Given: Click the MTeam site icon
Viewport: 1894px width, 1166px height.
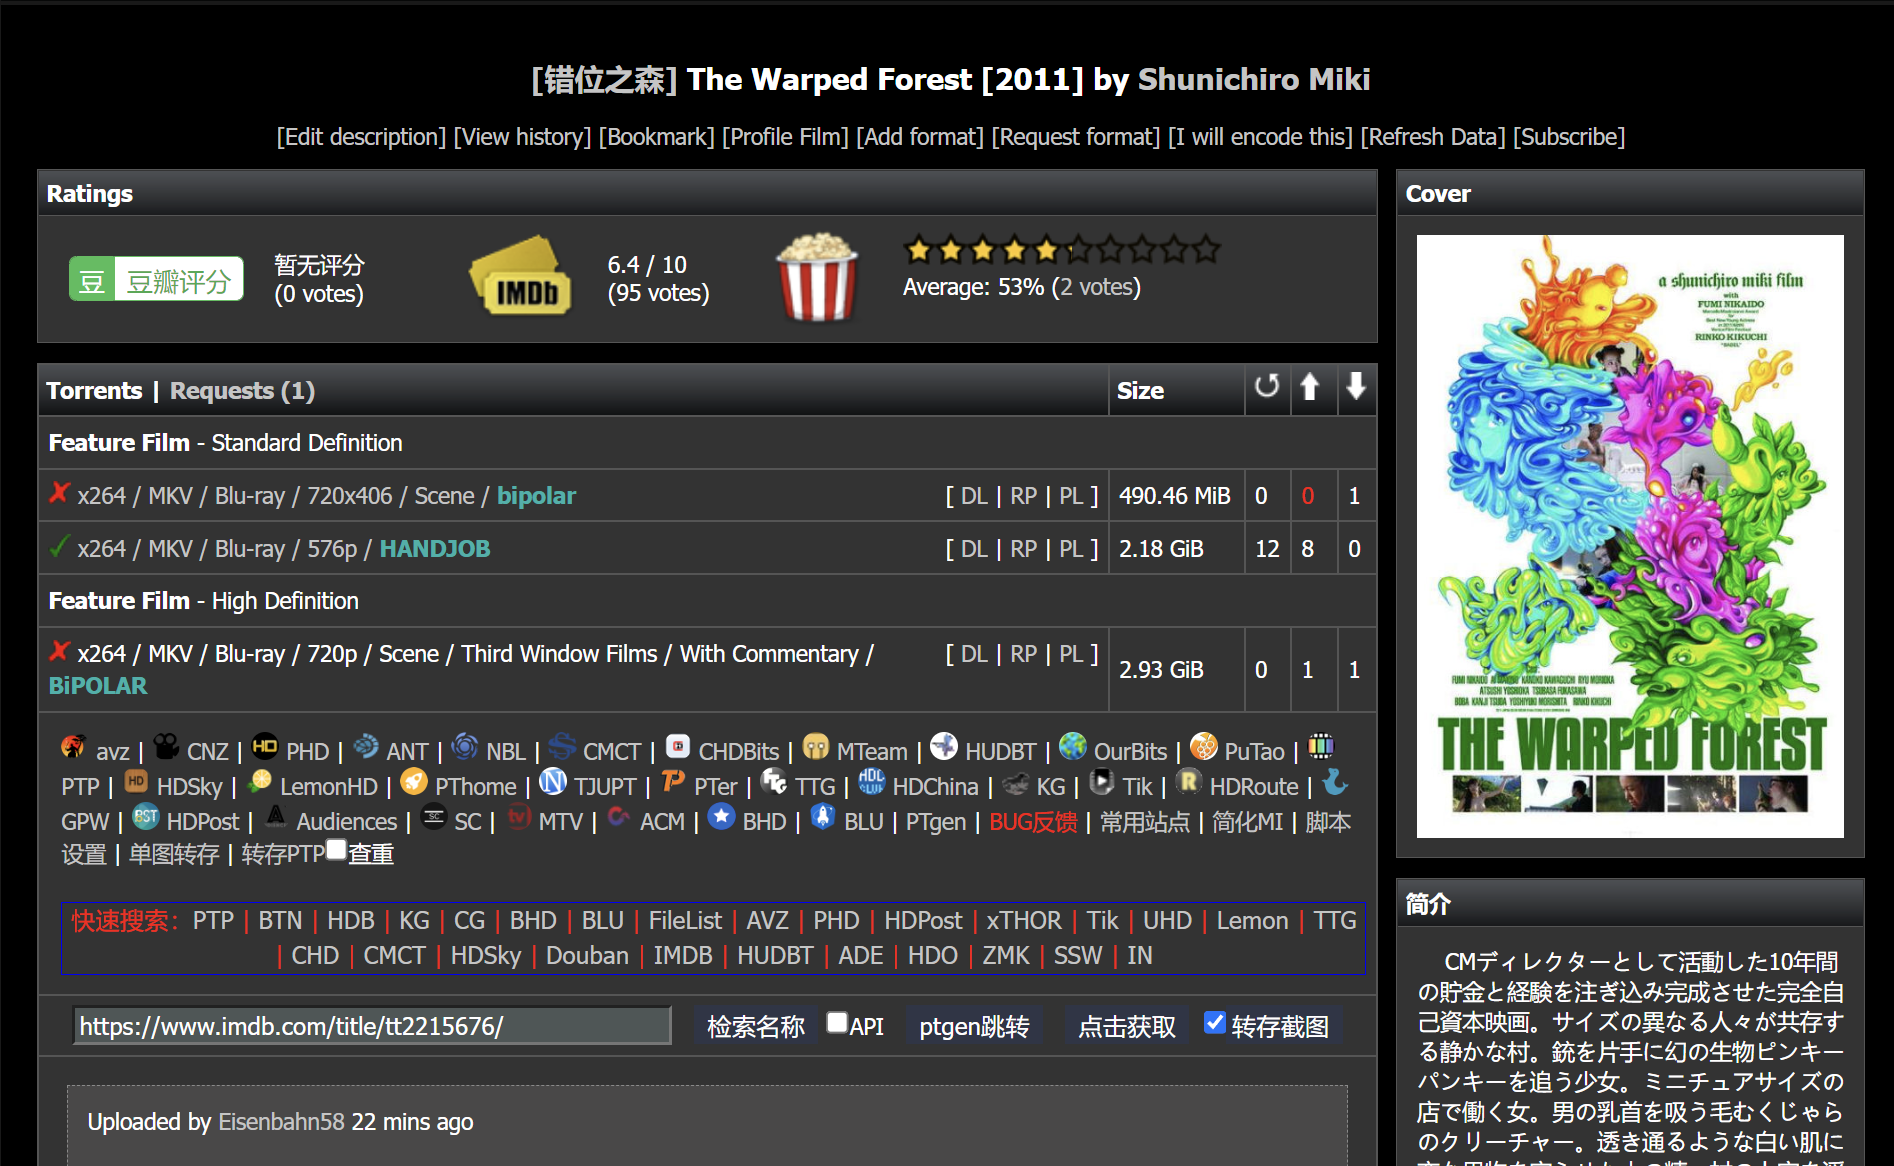Looking at the screenshot, I should point(816,746).
